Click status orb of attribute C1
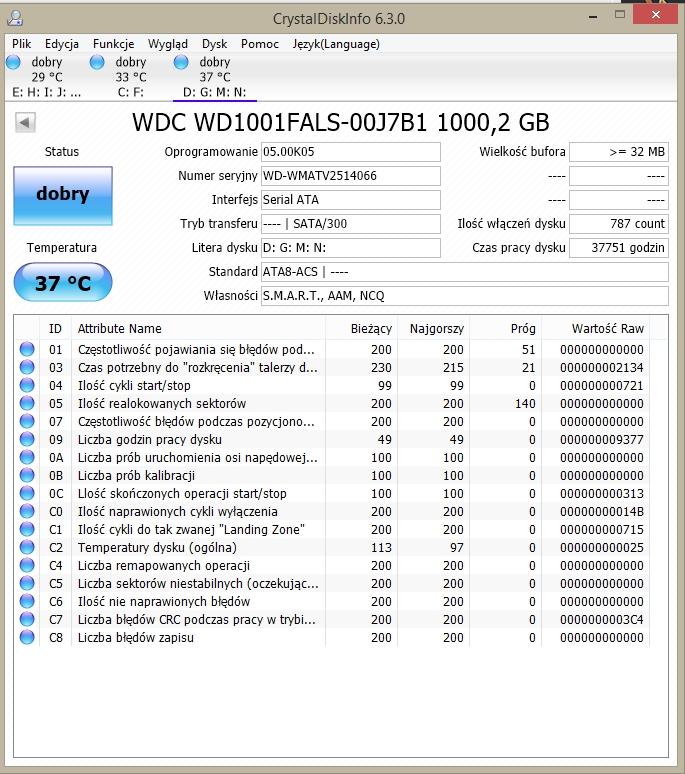This screenshot has width=685, height=774. 27,529
